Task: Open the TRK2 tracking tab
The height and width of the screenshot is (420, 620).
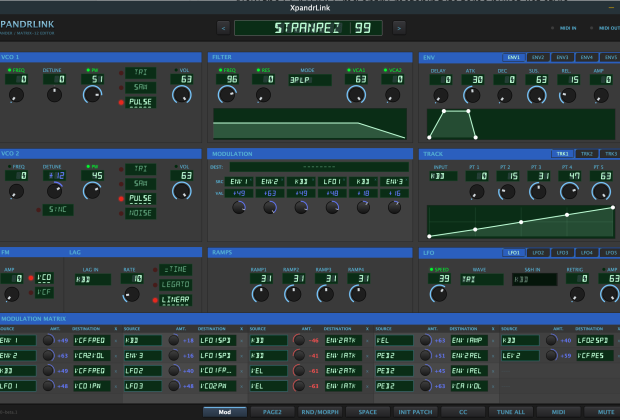Action: (587, 154)
